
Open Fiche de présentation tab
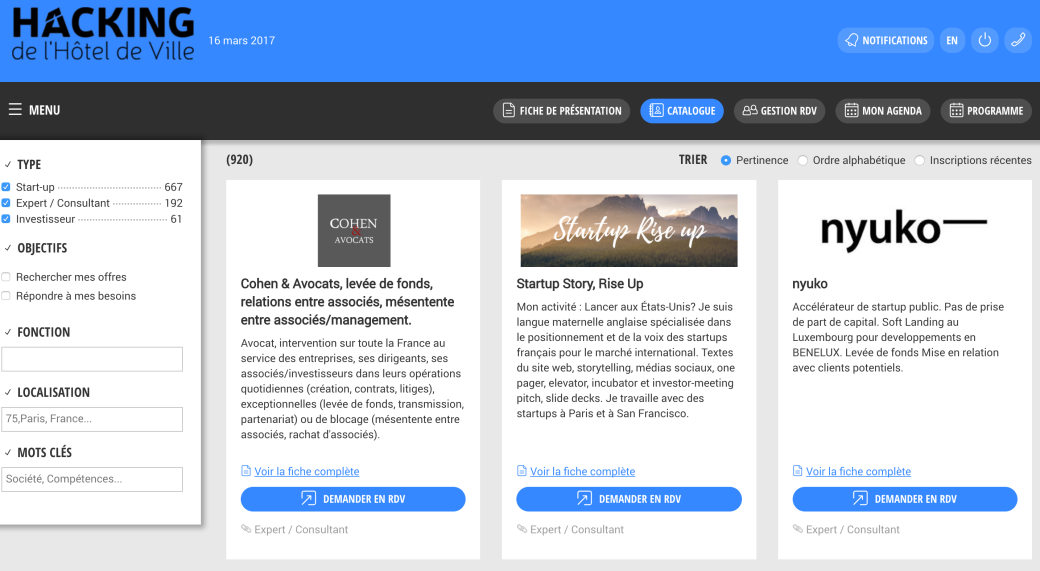(x=562, y=111)
